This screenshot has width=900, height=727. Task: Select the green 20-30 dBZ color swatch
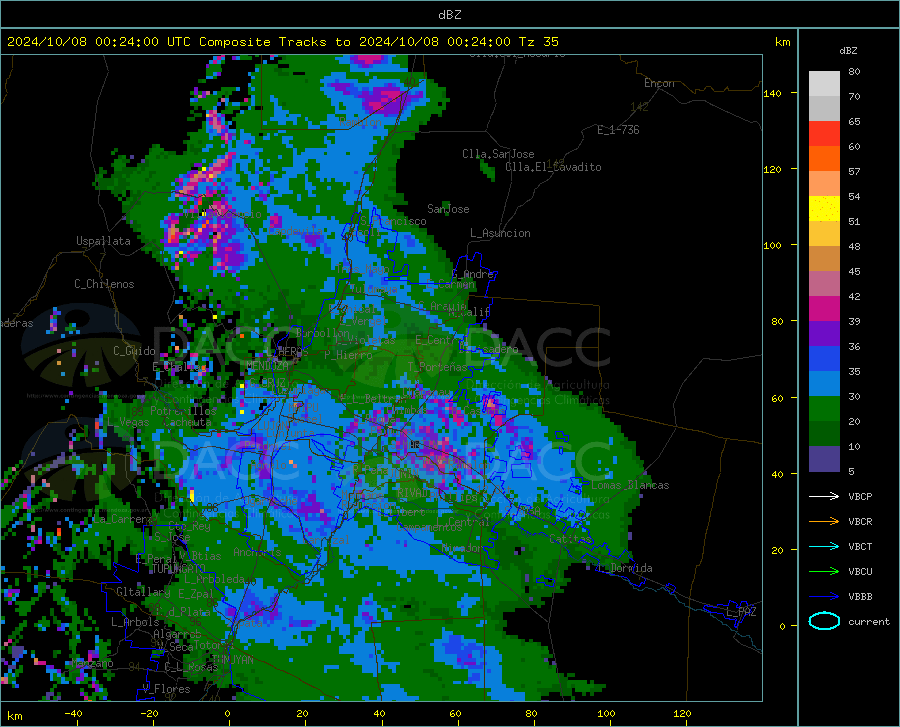tap(824, 409)
